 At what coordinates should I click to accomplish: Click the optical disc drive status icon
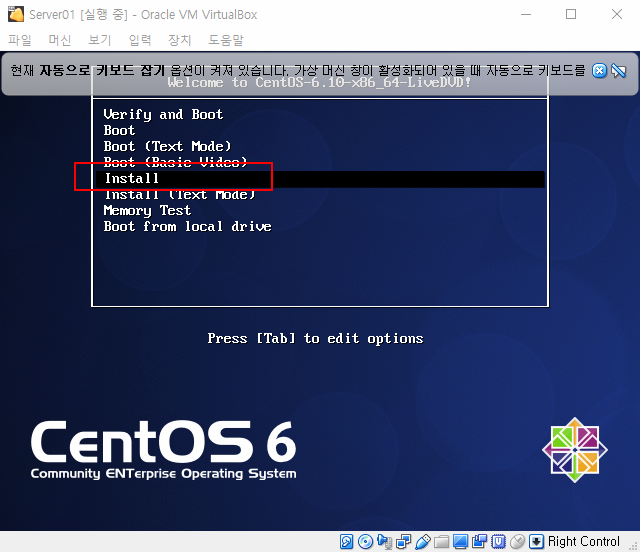(x=365, y=541)
